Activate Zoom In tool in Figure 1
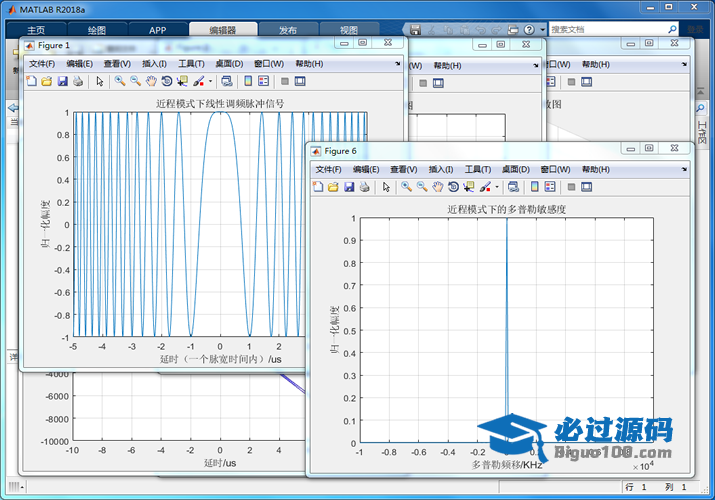 pos(120,81)
